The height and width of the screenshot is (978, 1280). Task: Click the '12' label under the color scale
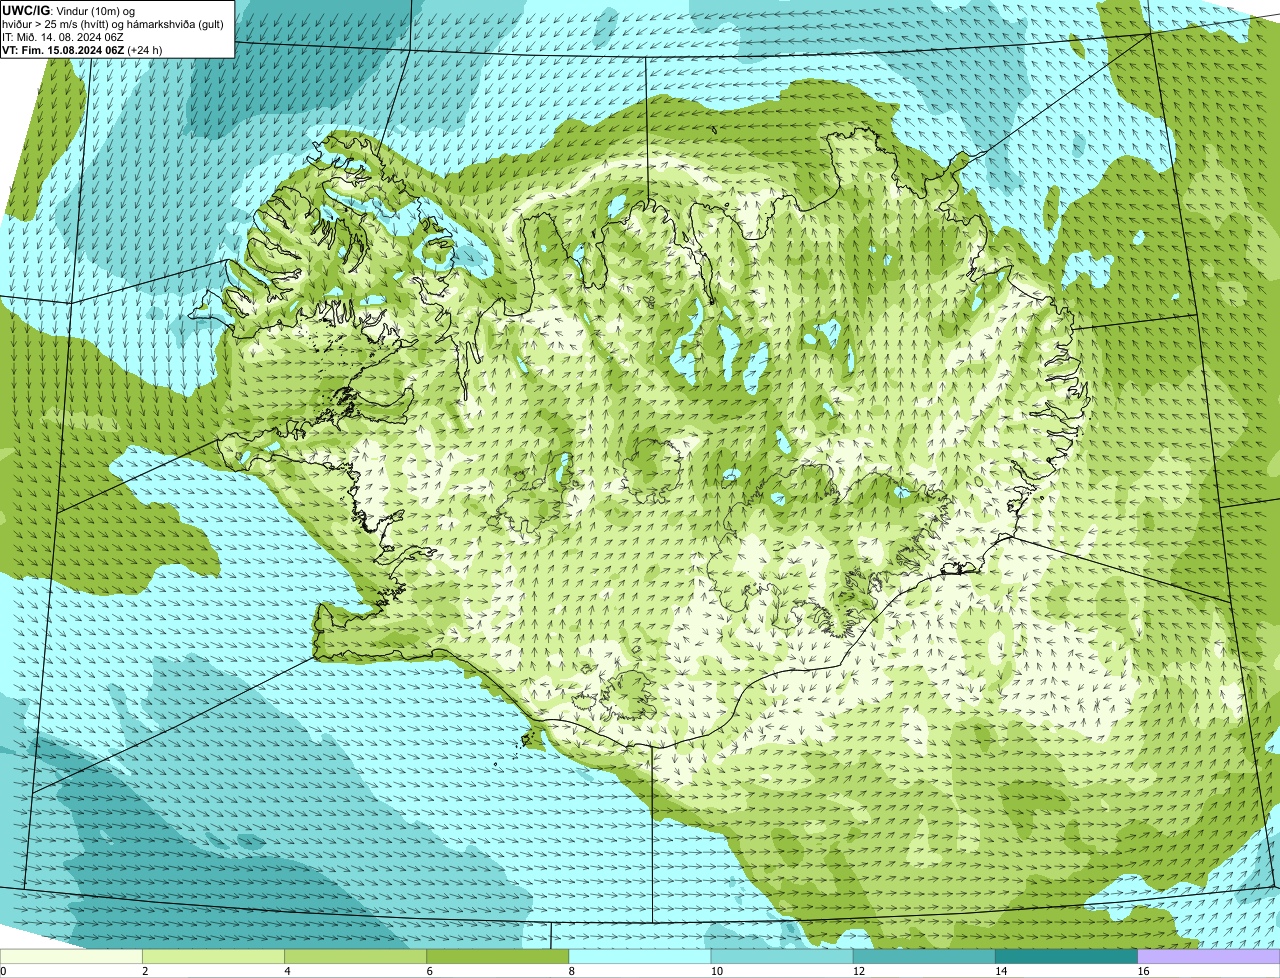pos(858,971)
